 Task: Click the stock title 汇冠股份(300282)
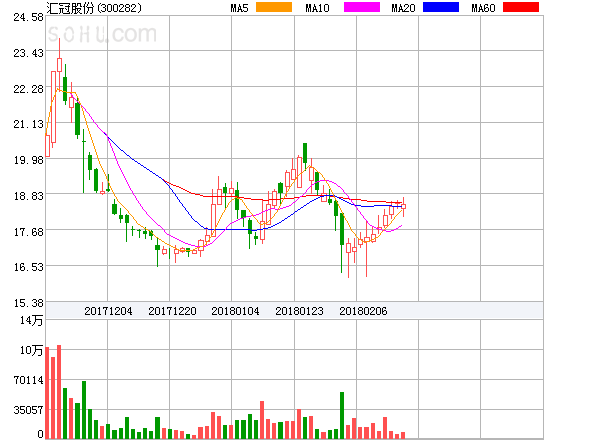94,8
